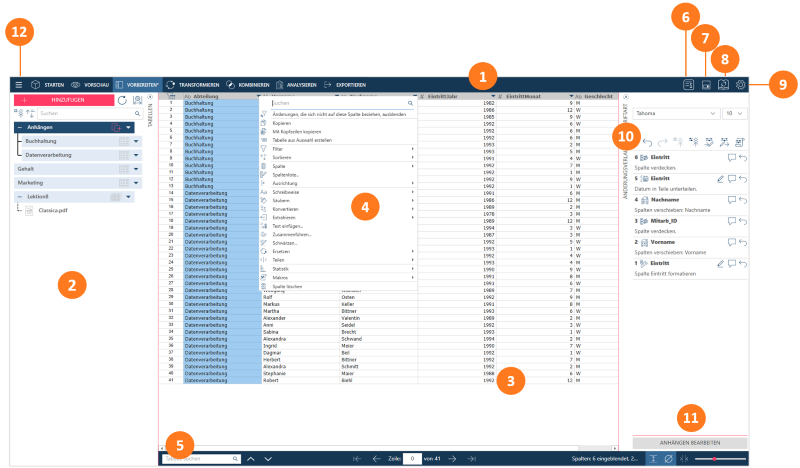Click the redo arrow in change history toolbar
Image resolution: width=800 pixels, height=468 pixels.
coord(661,143)
